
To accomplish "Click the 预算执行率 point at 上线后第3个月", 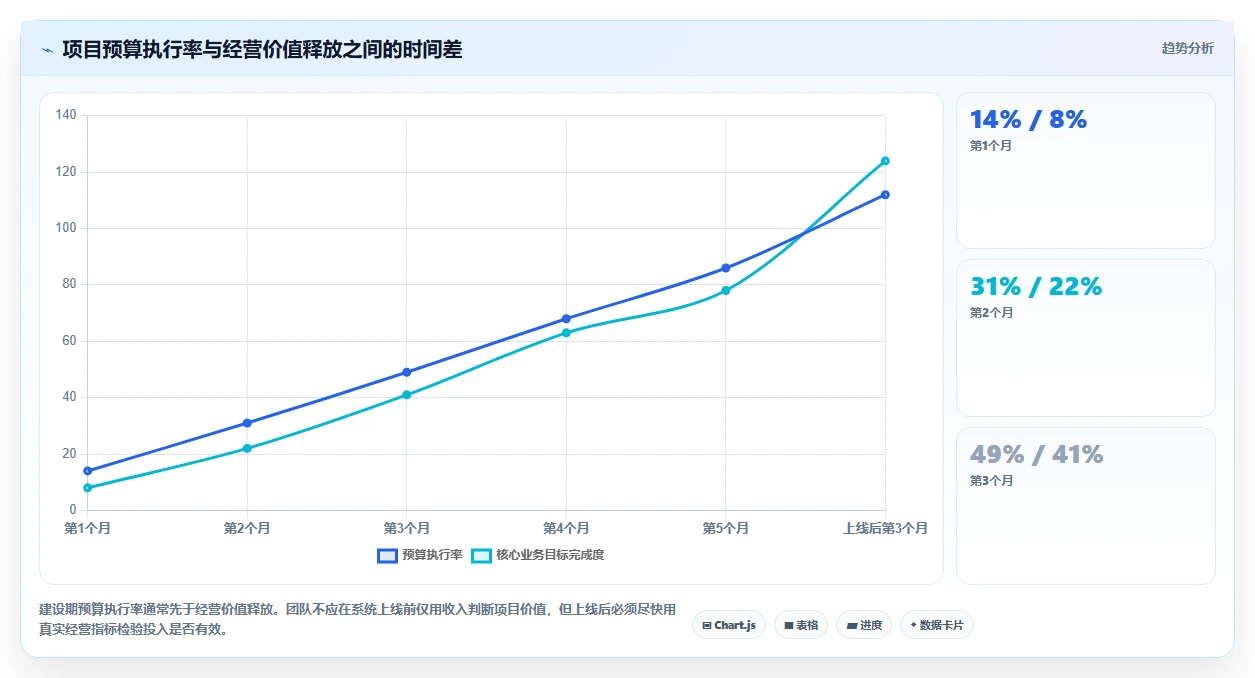I will pyautogui.click(x=885, y=195).
